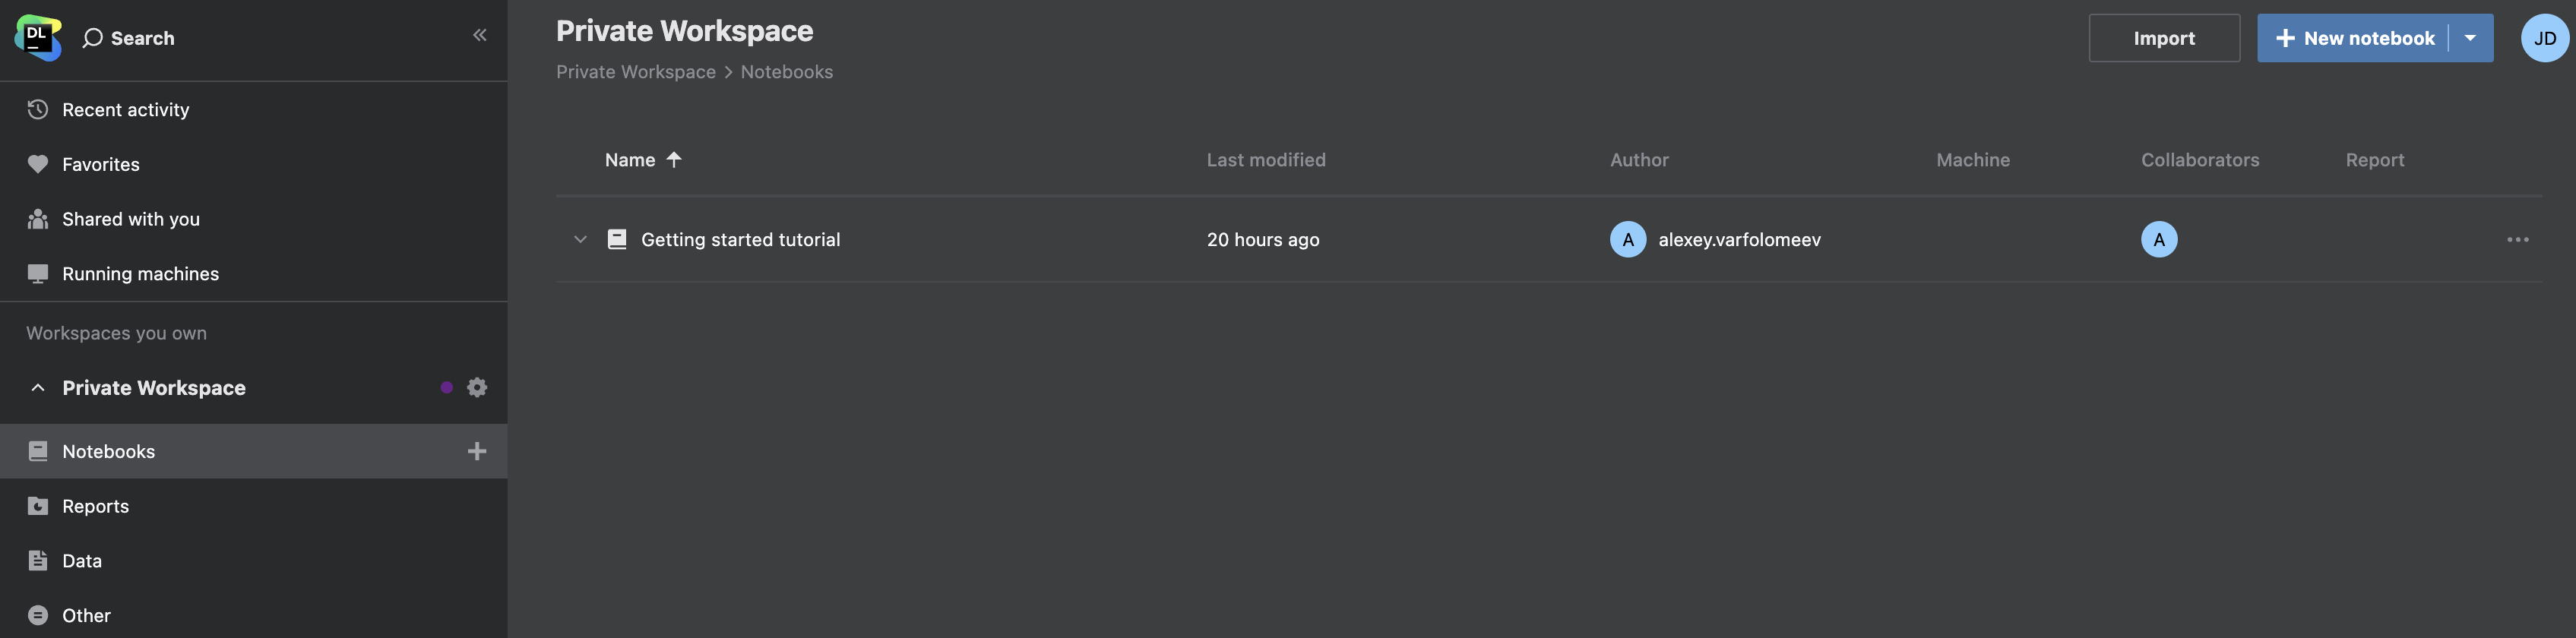Select the Recent activity icon
The width and height of the screenshot is (2576, 638).
37,109
